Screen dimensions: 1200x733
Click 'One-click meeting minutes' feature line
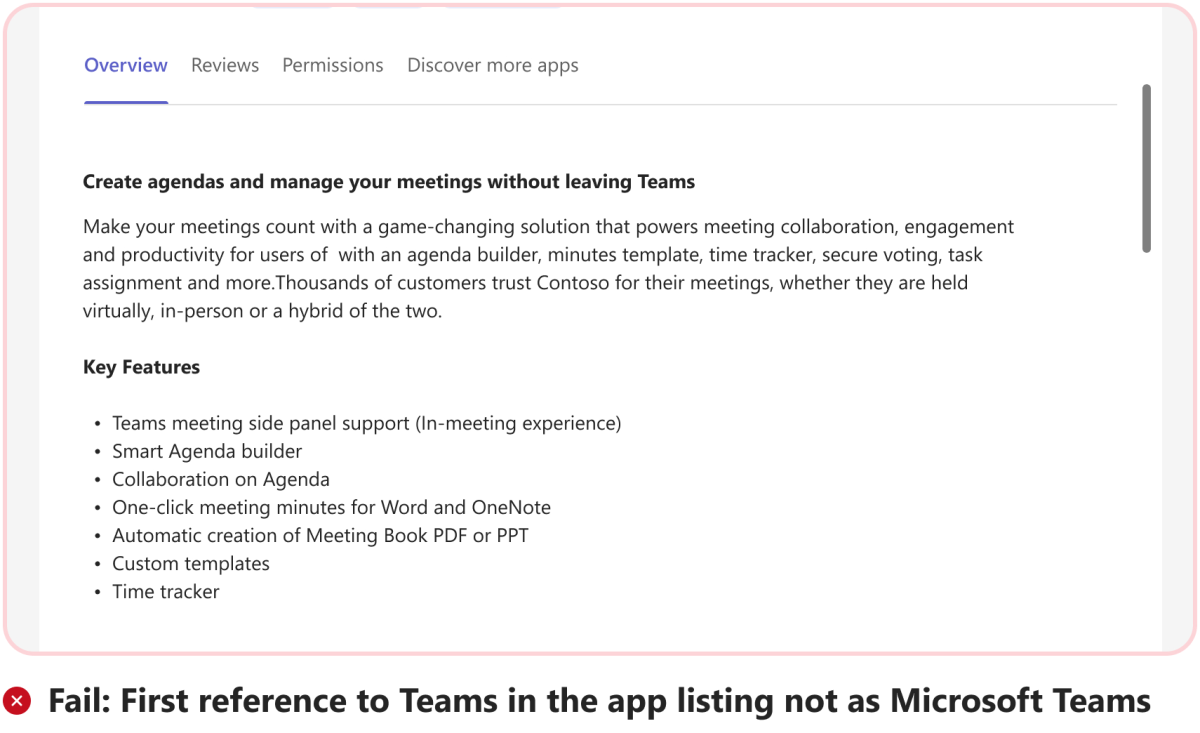tap(331, 507)
